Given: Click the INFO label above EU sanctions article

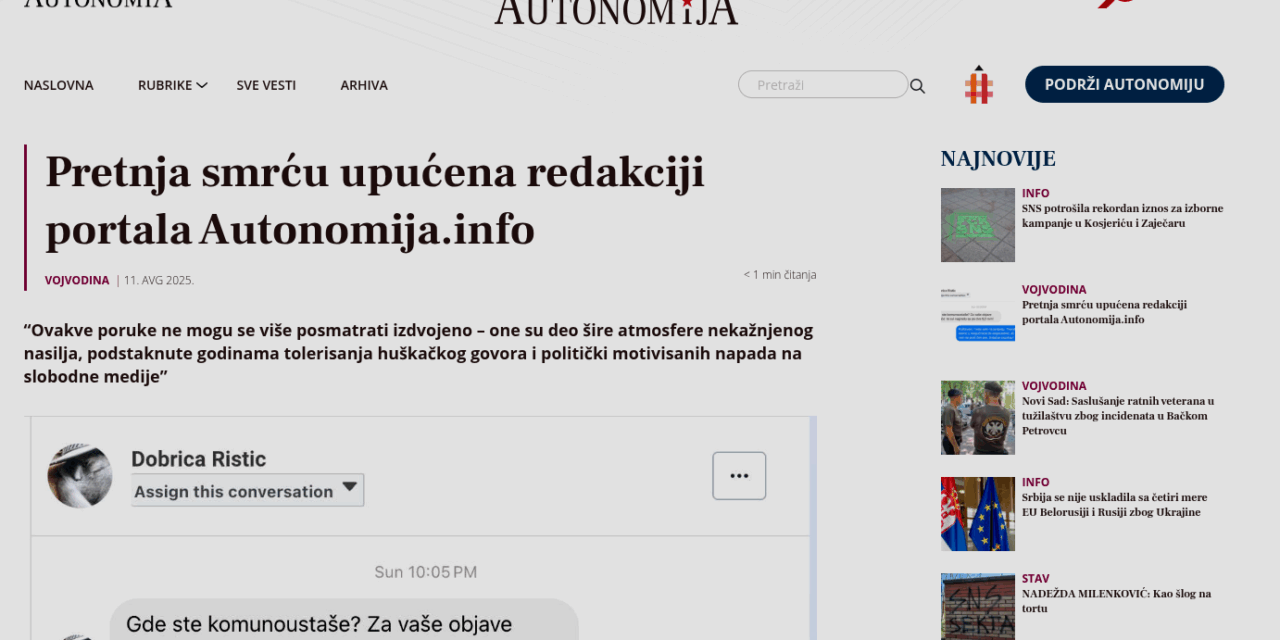Looking at the screenshot, I should (x=1035, y=481).
